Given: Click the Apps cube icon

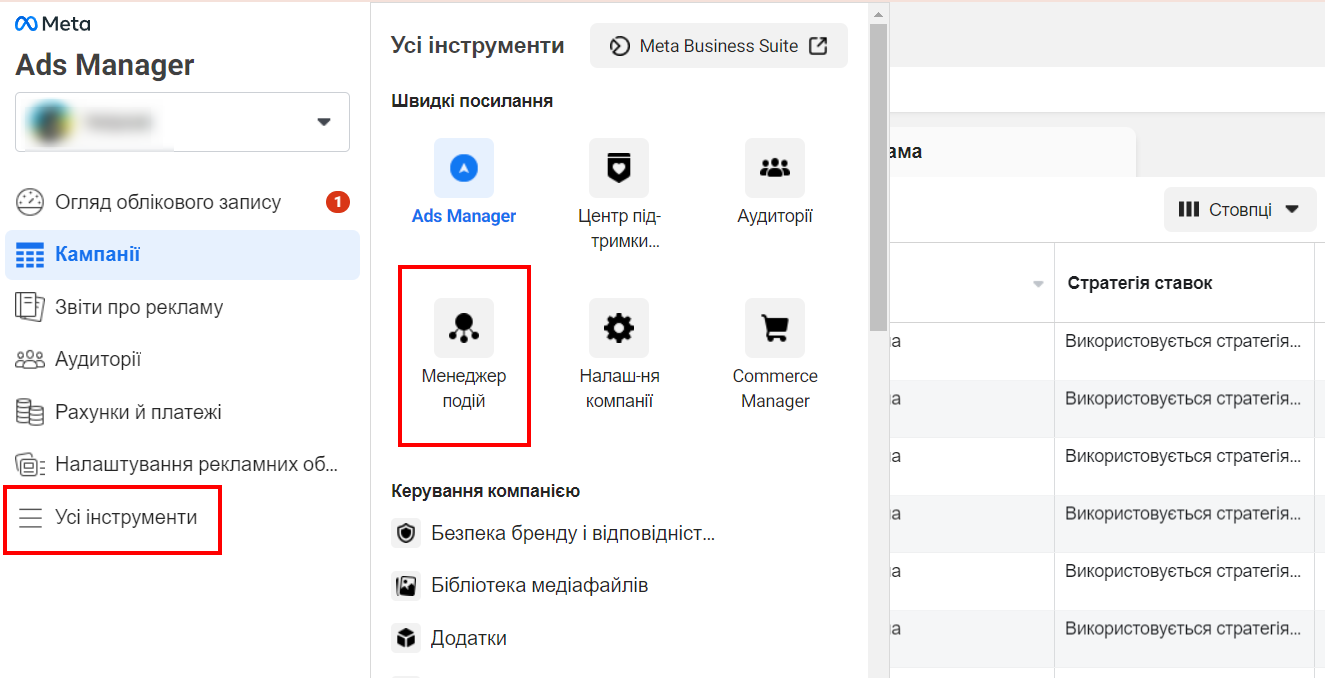Looking at the screenshot, I should (x=405, y=638).
